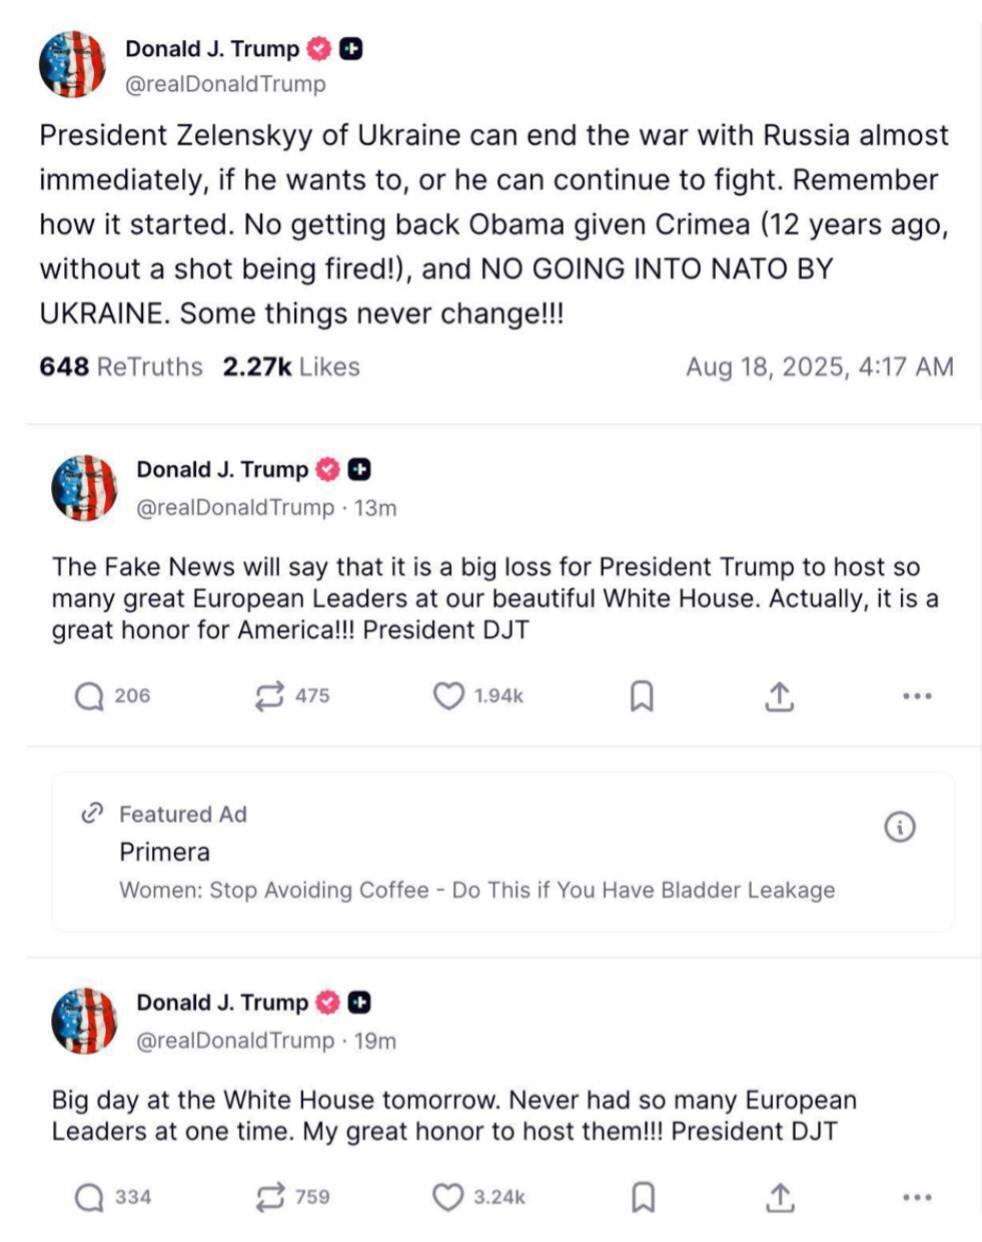
Task: Open more options on Fake News post
Action: 917,696
